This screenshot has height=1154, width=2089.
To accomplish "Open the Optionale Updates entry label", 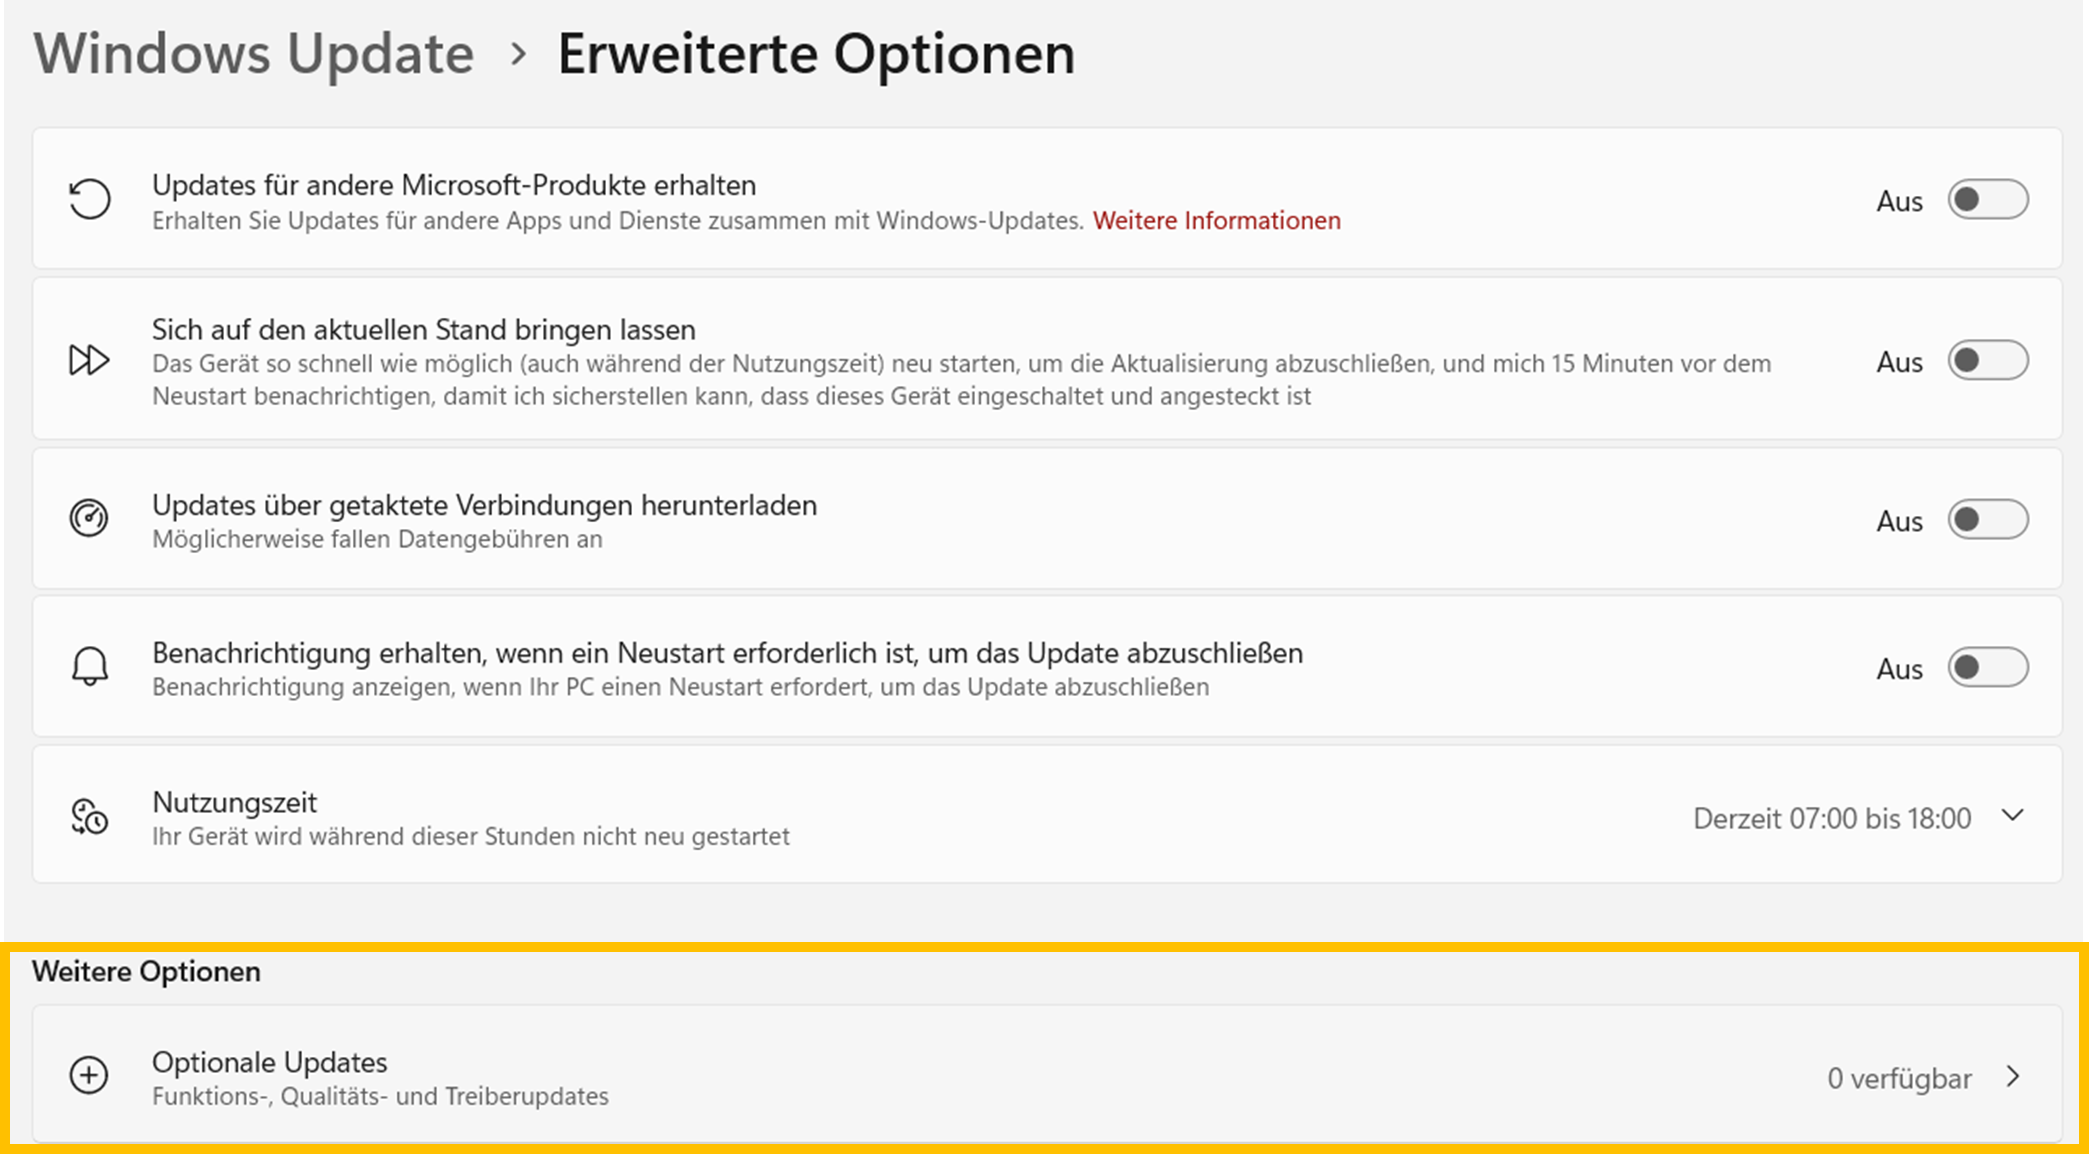I will (x=269, y=1062).
